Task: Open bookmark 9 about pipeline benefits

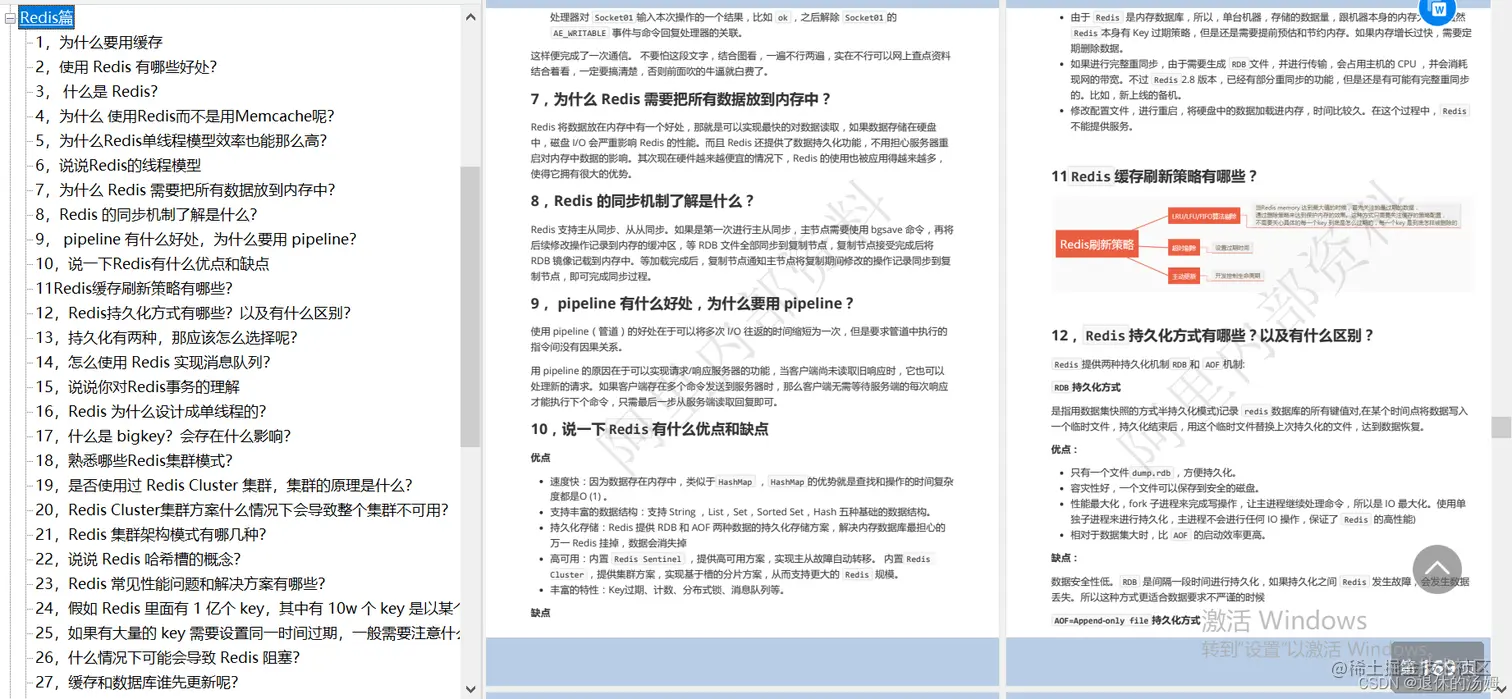Action: click(x=196, y=239)
